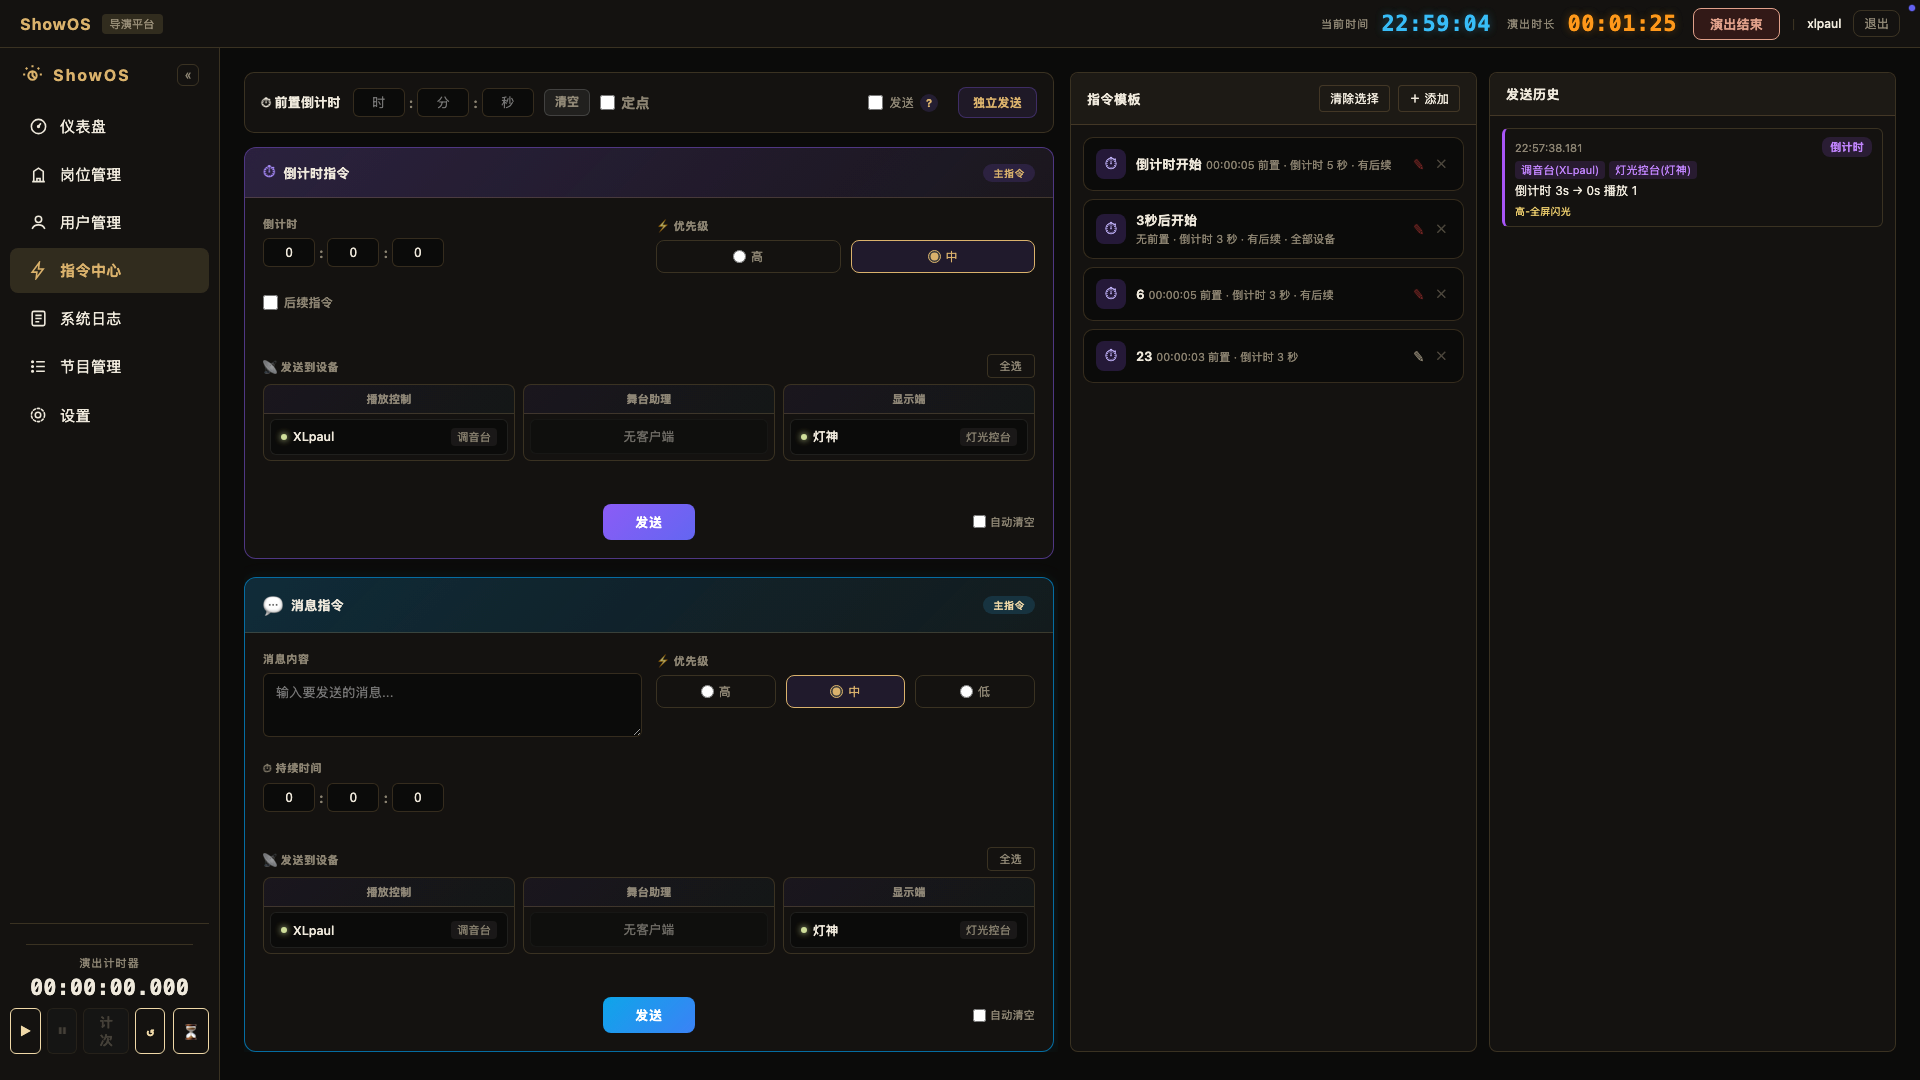The width and height of the screenshot is (1920, 1080).
Task: Click 退出 to log out
Action: pos(1876,24)
